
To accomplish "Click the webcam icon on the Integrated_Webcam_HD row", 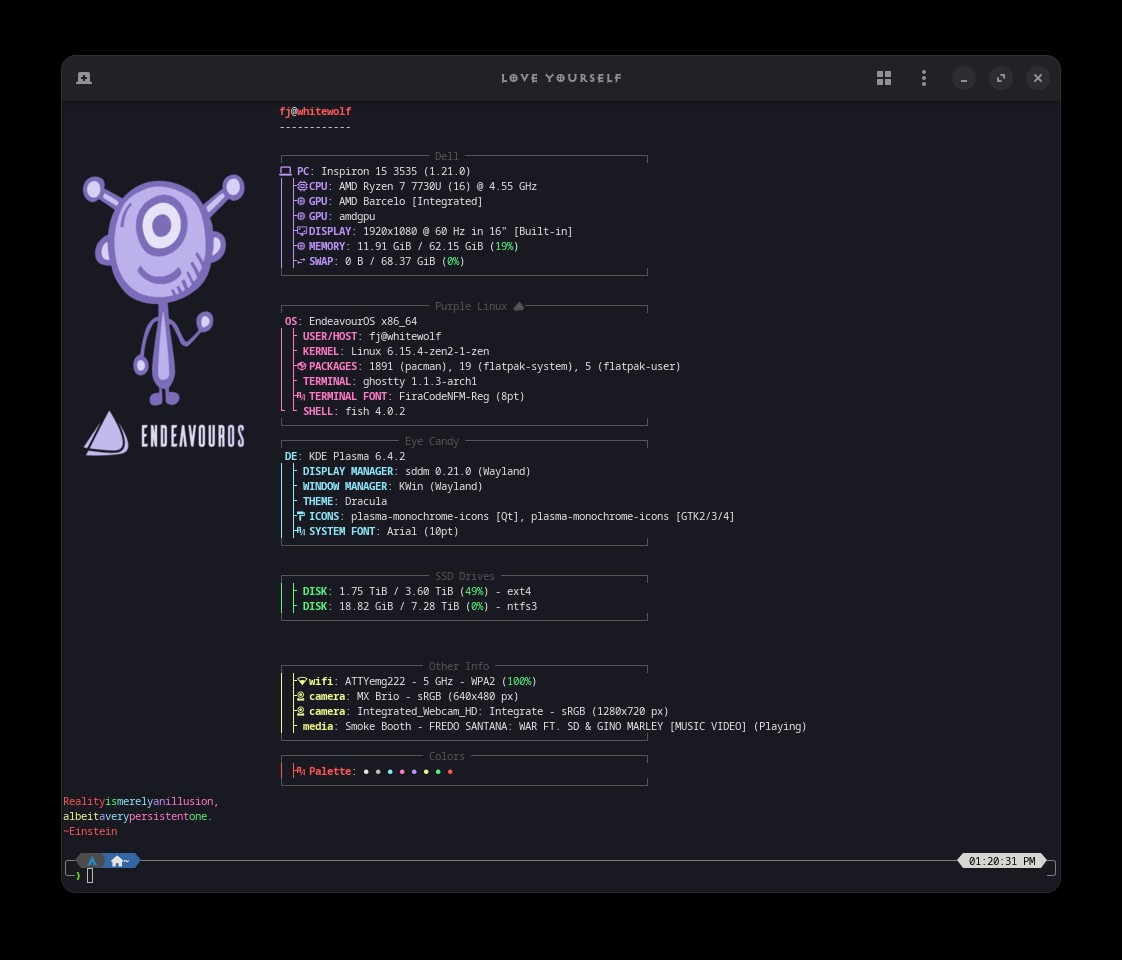I will point(301,712).
